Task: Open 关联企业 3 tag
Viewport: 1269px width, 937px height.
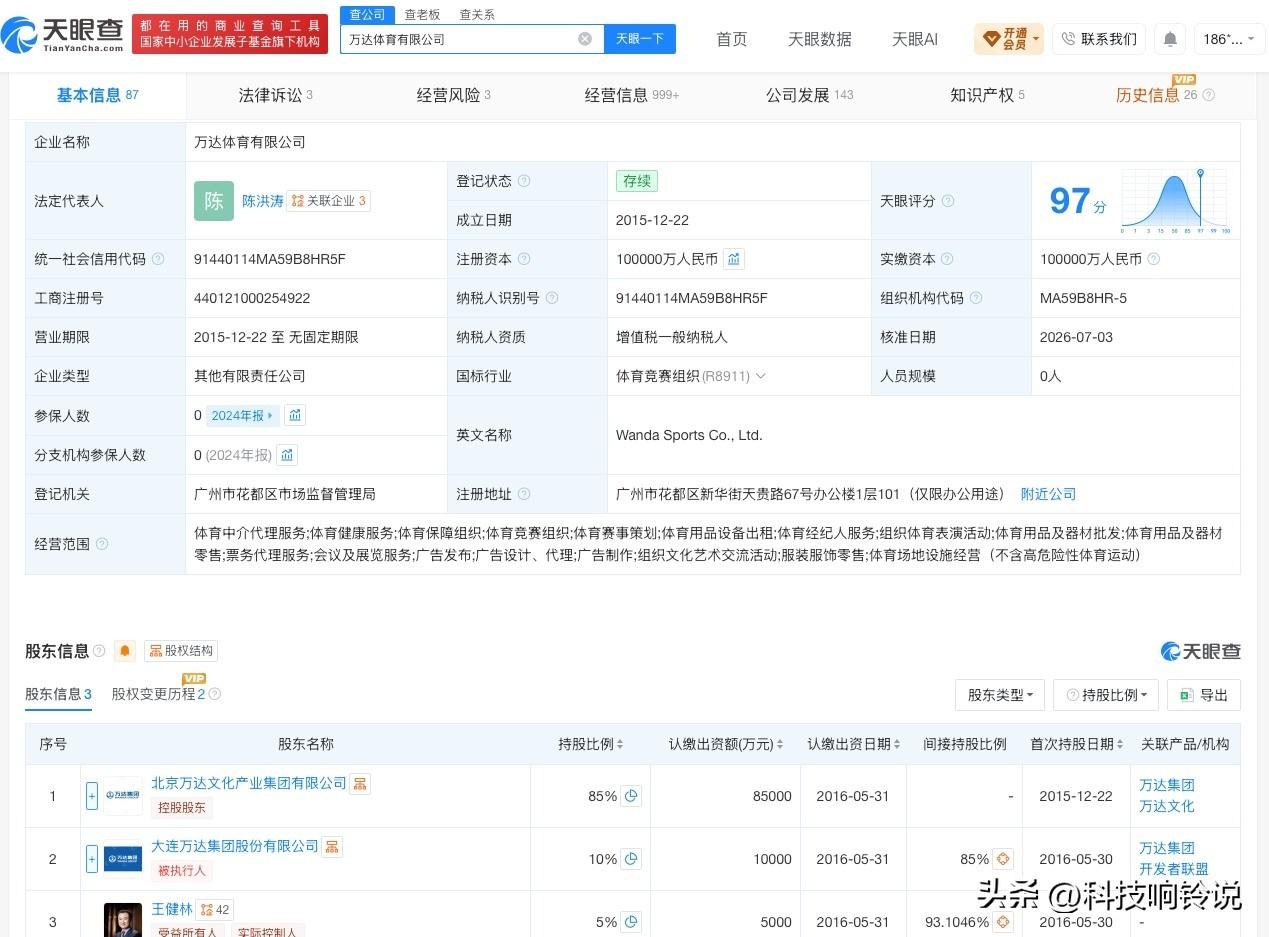Action: (329, 201)
